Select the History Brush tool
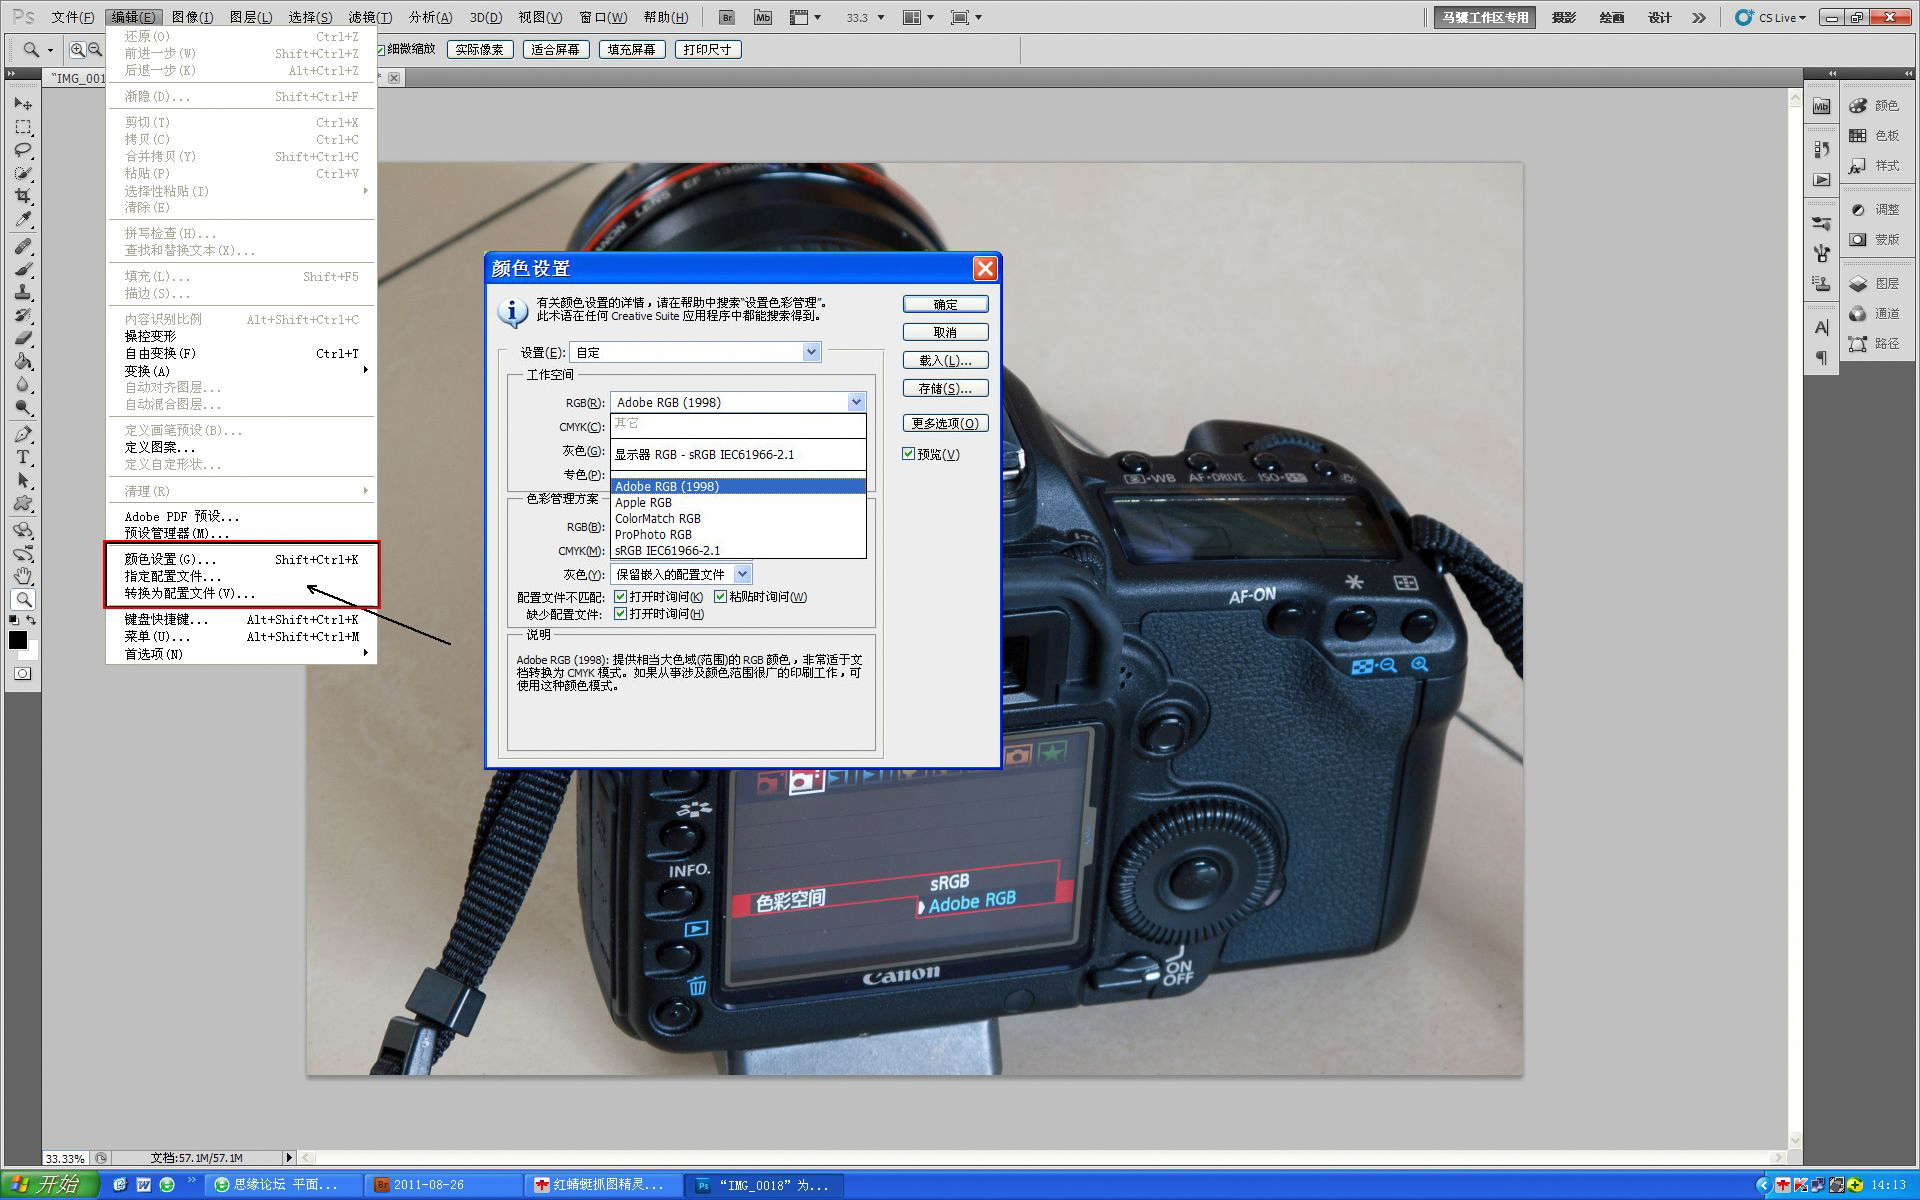The image size is (1920, 1200). coord(23,315)
